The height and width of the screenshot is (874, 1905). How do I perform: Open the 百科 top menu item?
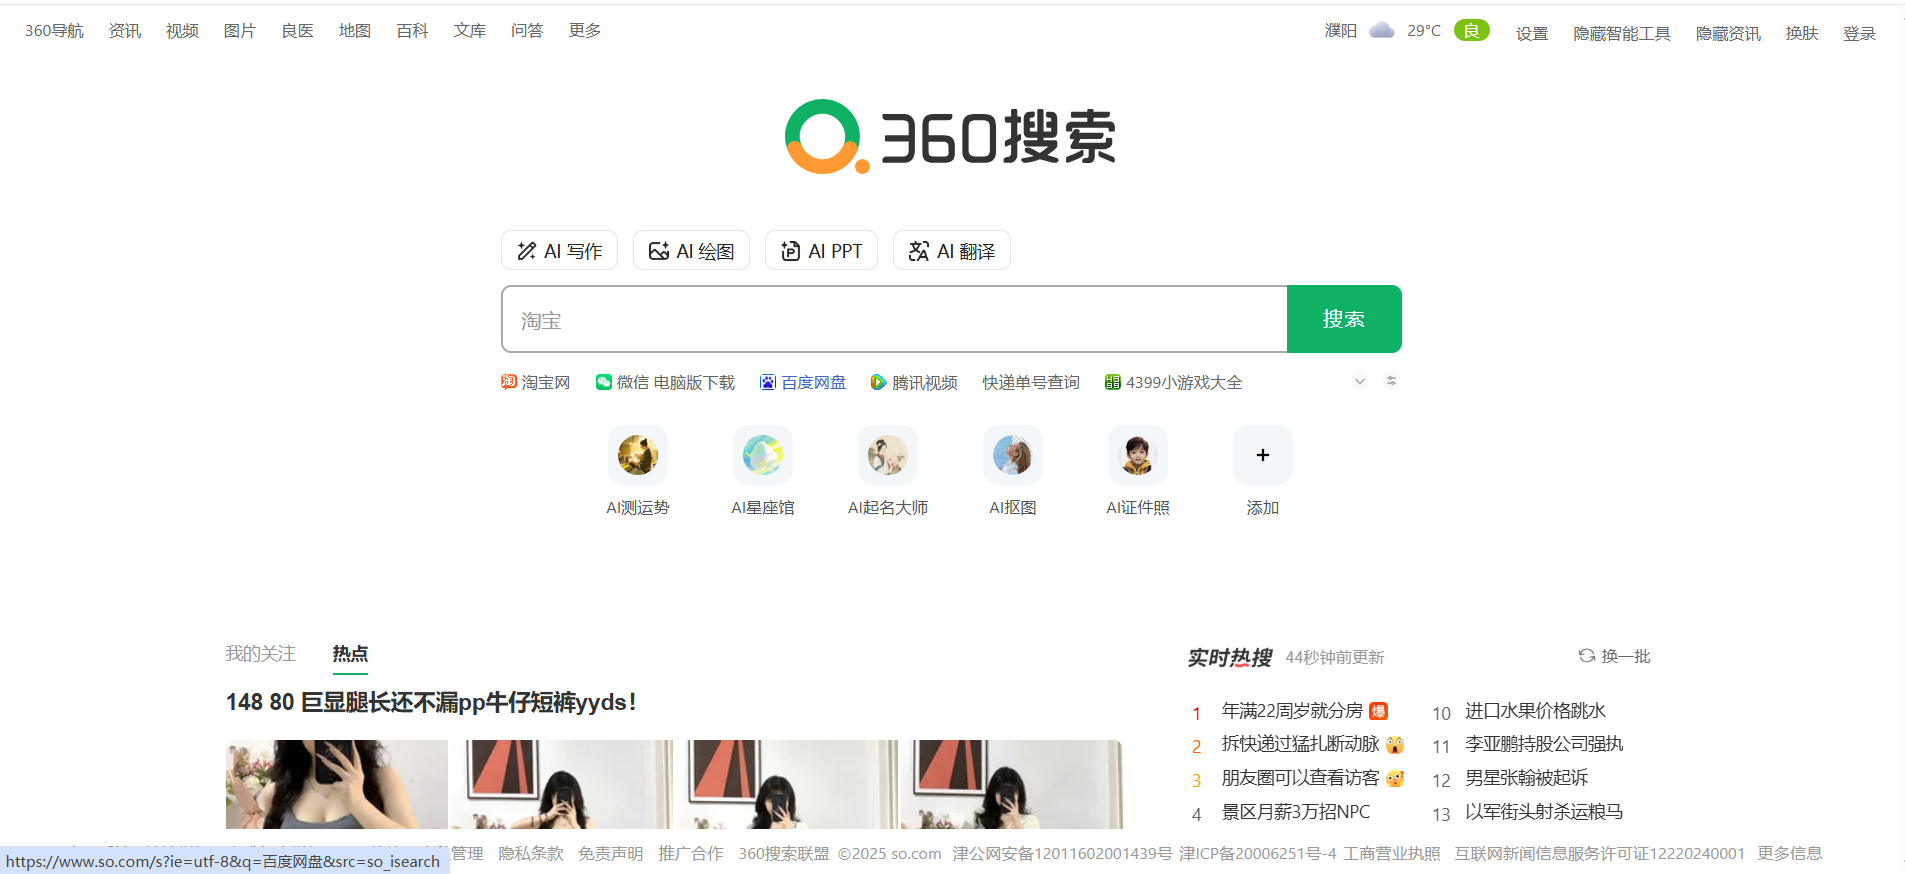[x=412, y=31]
